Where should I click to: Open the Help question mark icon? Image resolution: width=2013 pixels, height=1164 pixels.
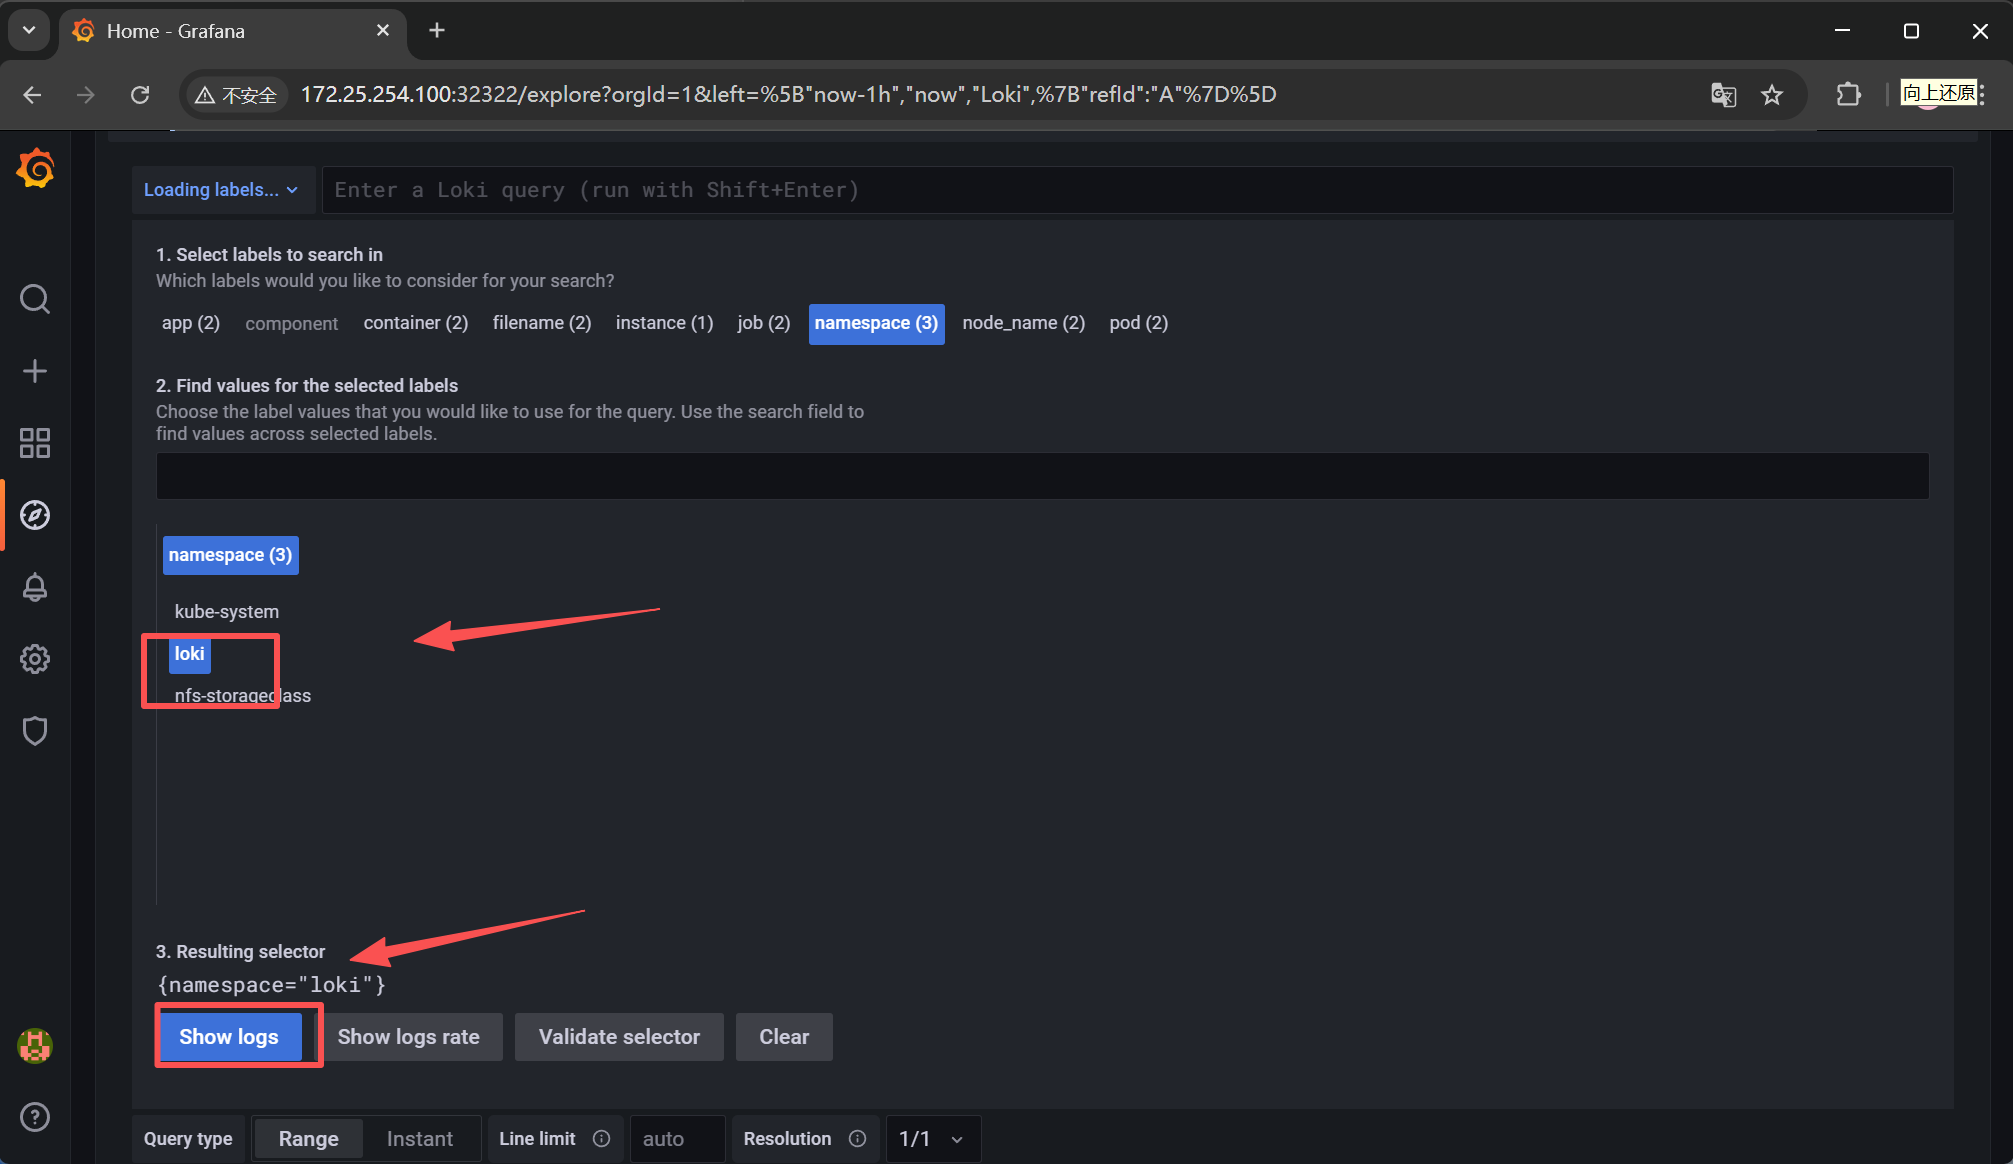pos(35,1117)
